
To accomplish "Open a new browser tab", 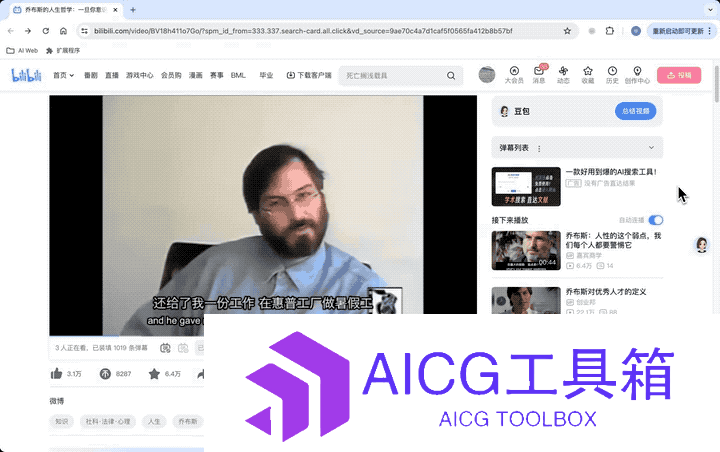I will pyautogui.click(x=133, y=10).
